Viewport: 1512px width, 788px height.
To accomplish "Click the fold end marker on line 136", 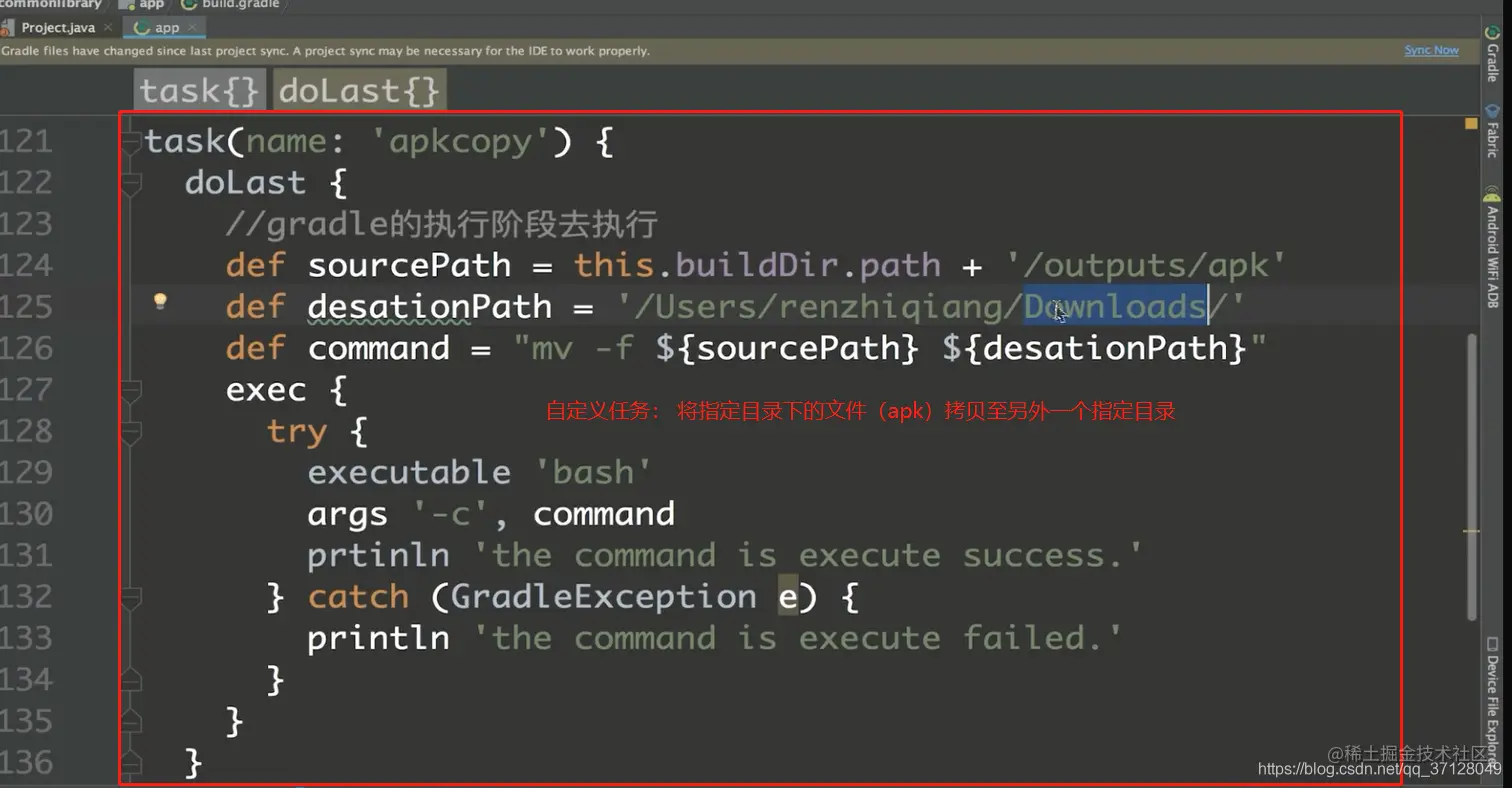I will coord(130,764).
